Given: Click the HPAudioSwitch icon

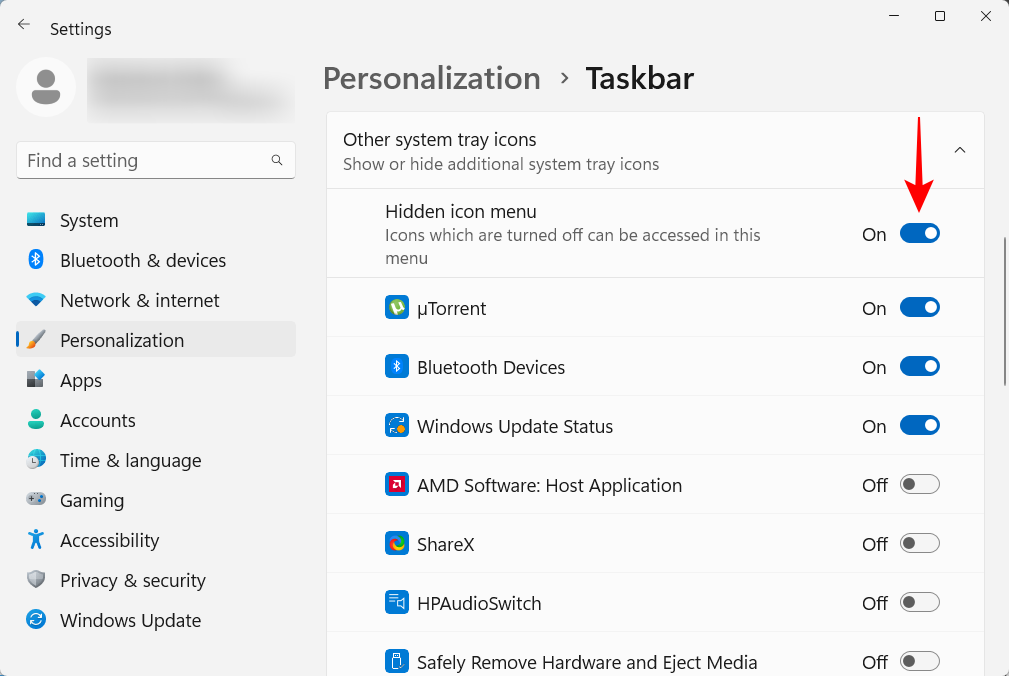Looking at the screenshot, I should pos(397,602).
